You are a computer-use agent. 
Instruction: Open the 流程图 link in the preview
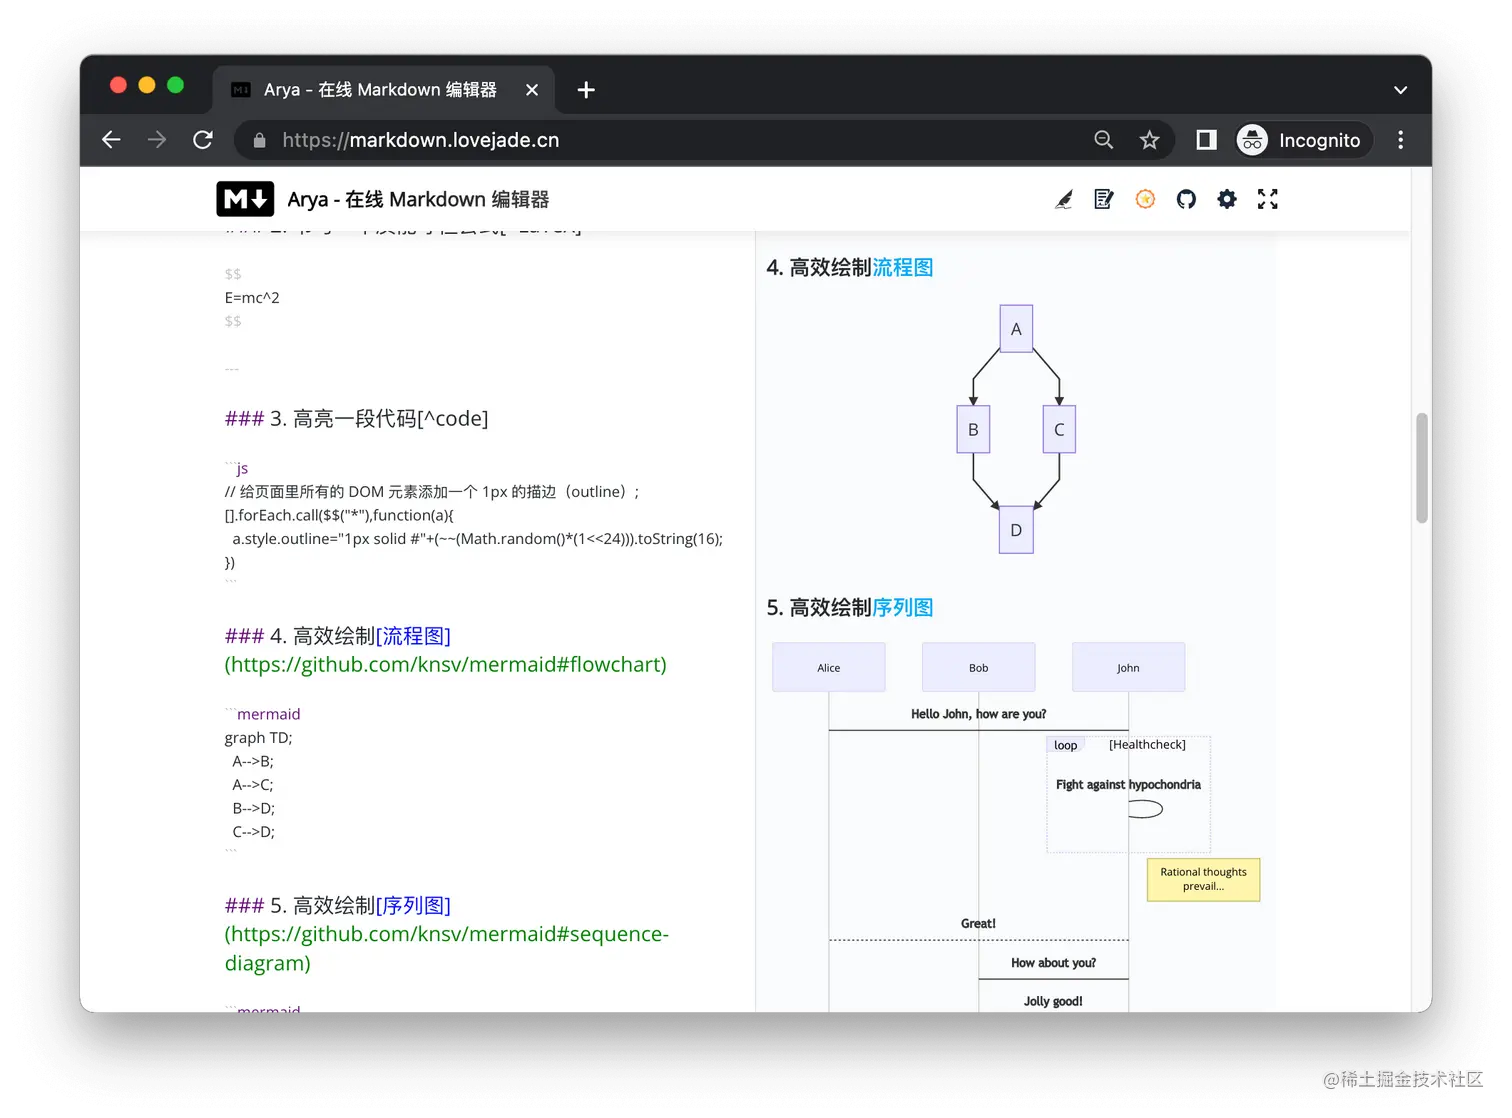point(903,267)
